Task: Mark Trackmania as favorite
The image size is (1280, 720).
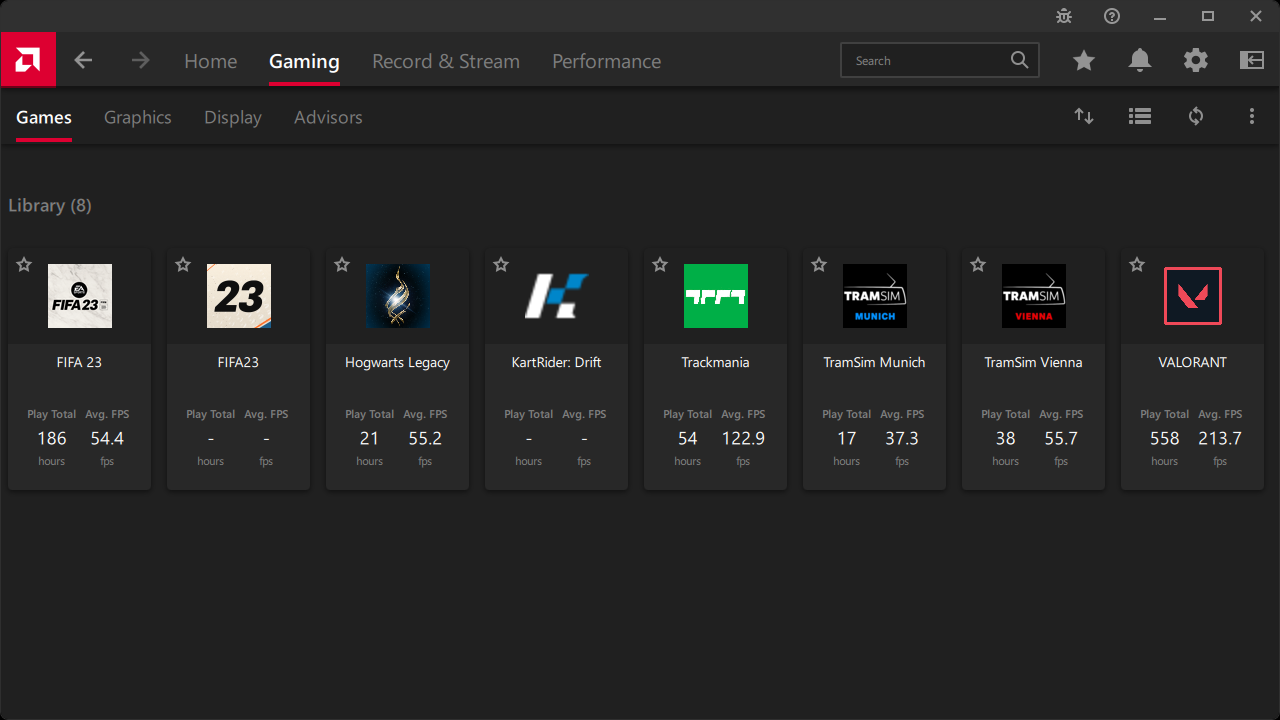Action: (660, 264)
